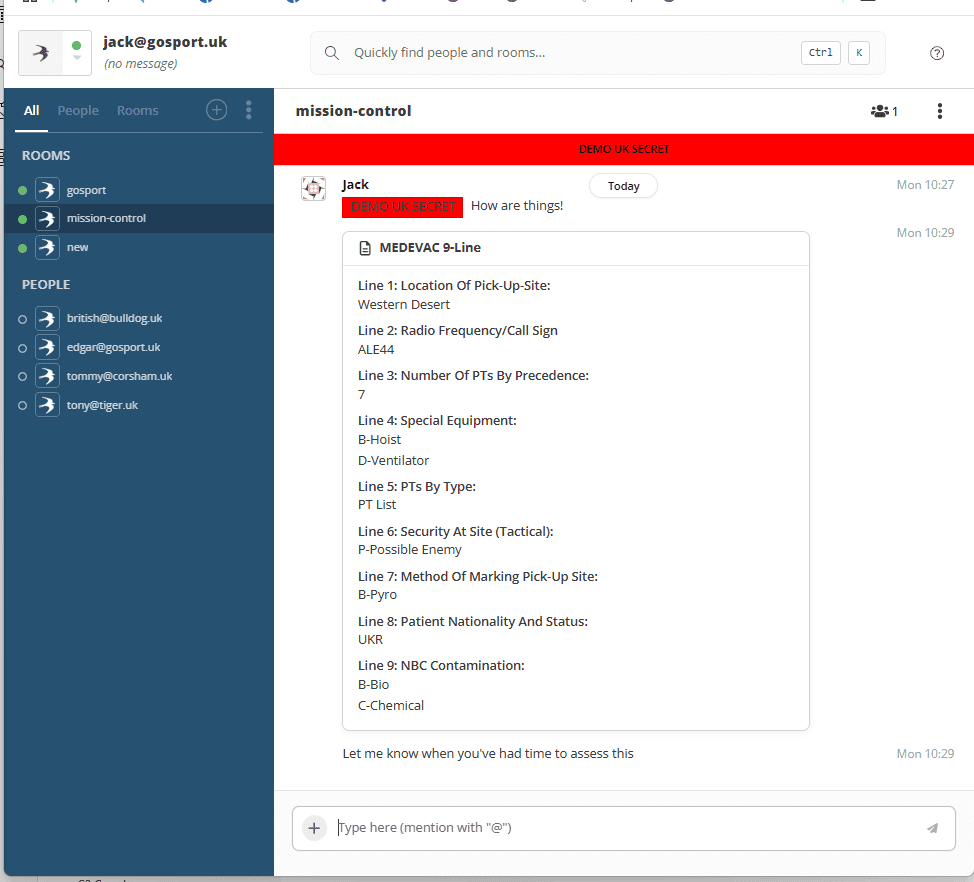Click the attachment plus icon in composer
The image size is (974, 882).
coord(314,828)
